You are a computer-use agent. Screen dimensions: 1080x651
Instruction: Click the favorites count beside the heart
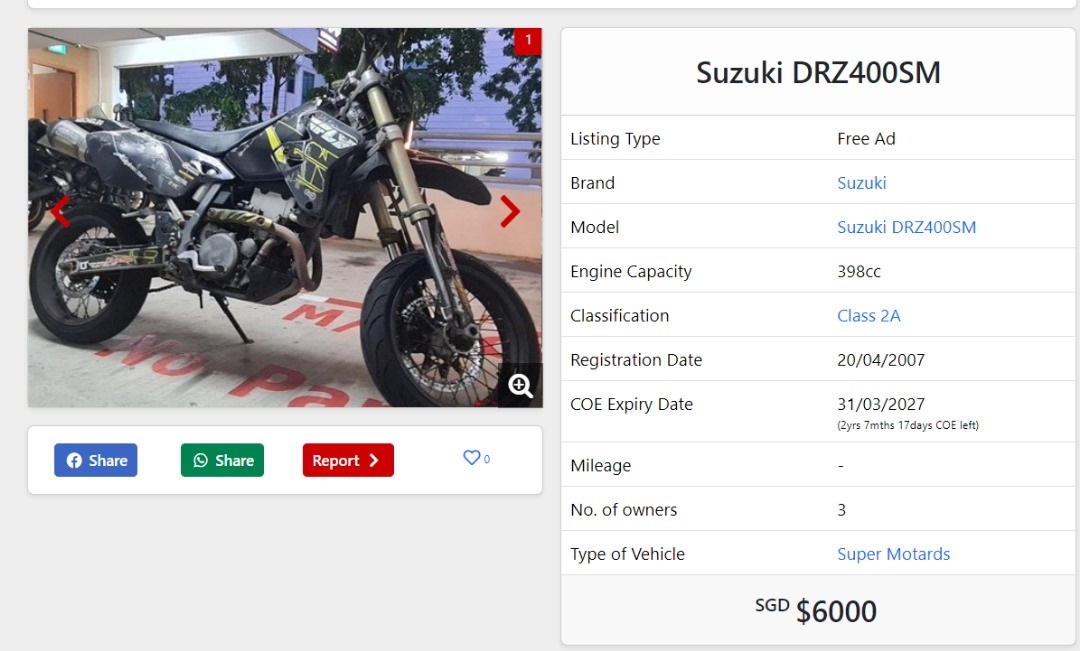(x=487, y=459)
